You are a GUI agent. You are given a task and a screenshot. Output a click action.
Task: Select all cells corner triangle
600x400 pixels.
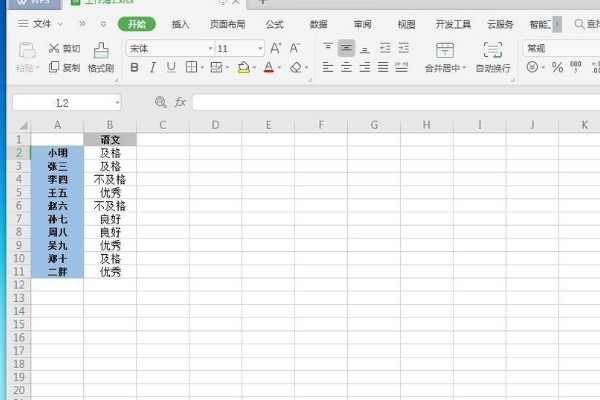(x=23, y=125)
